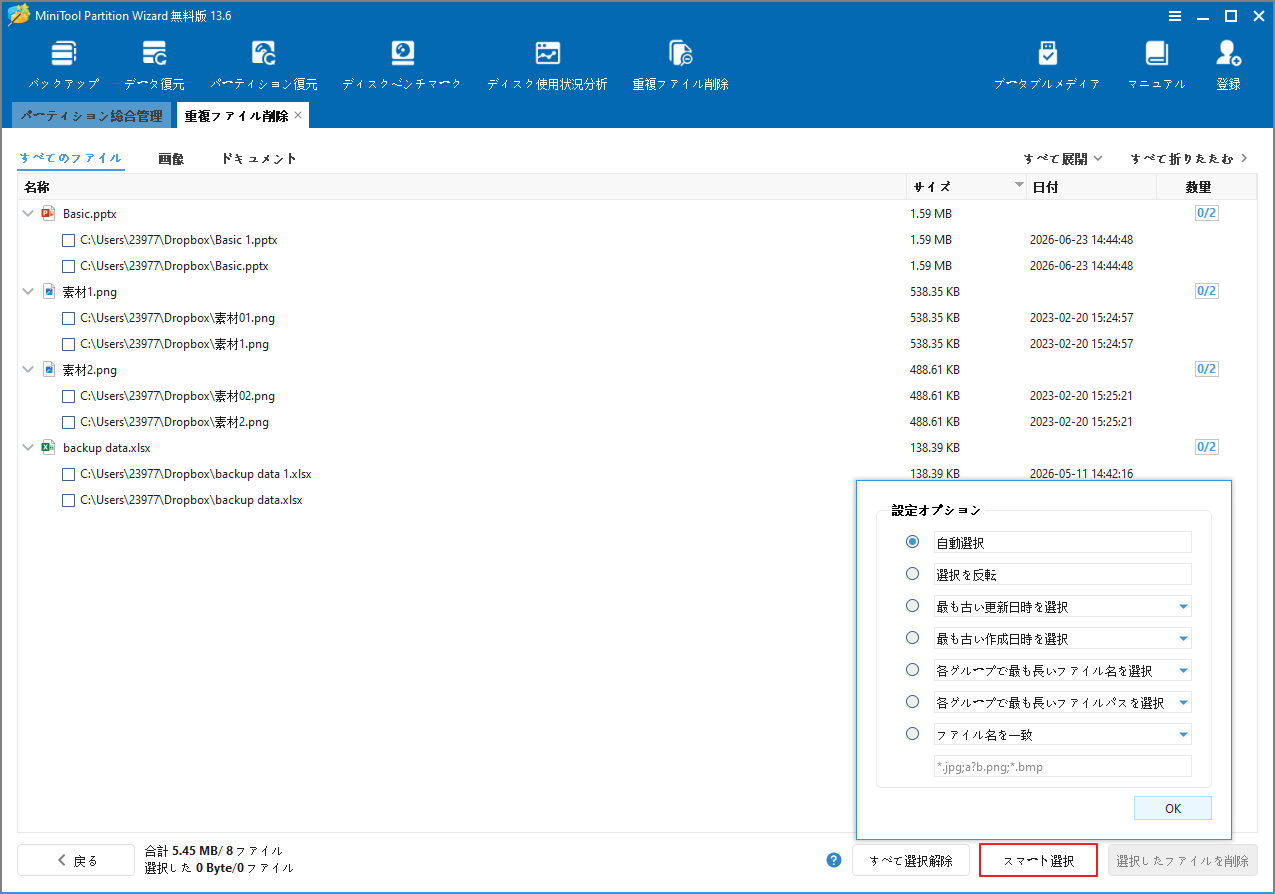Check the Dropbox\素材1.png file checkbox

point(68,344)
